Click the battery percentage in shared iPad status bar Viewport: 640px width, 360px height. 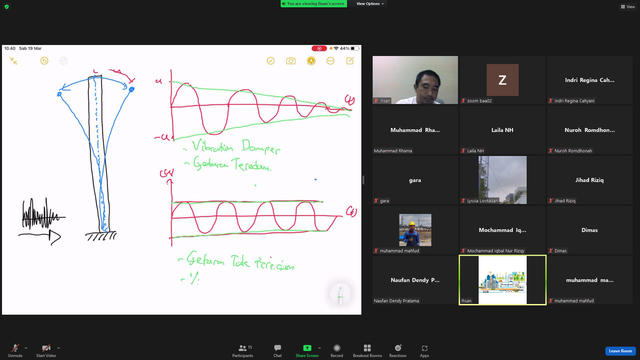[345, 48]
